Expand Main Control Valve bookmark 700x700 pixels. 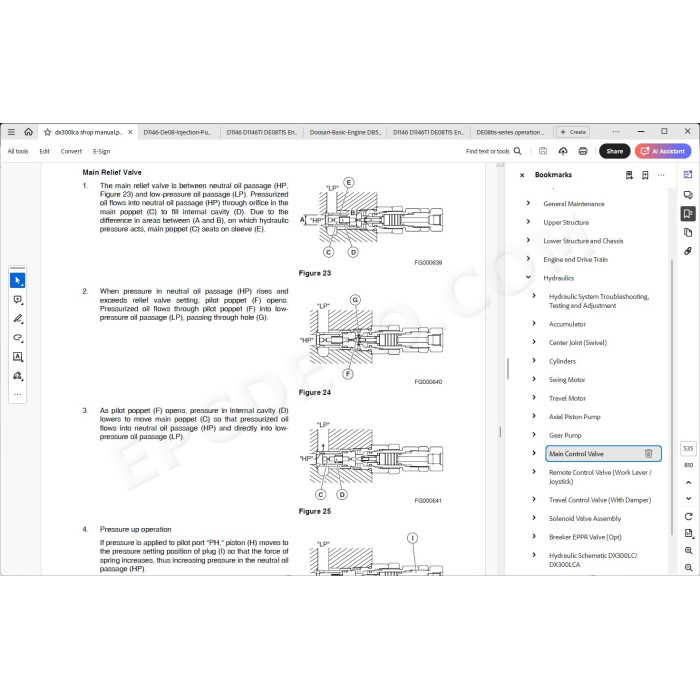coord(534,453)
